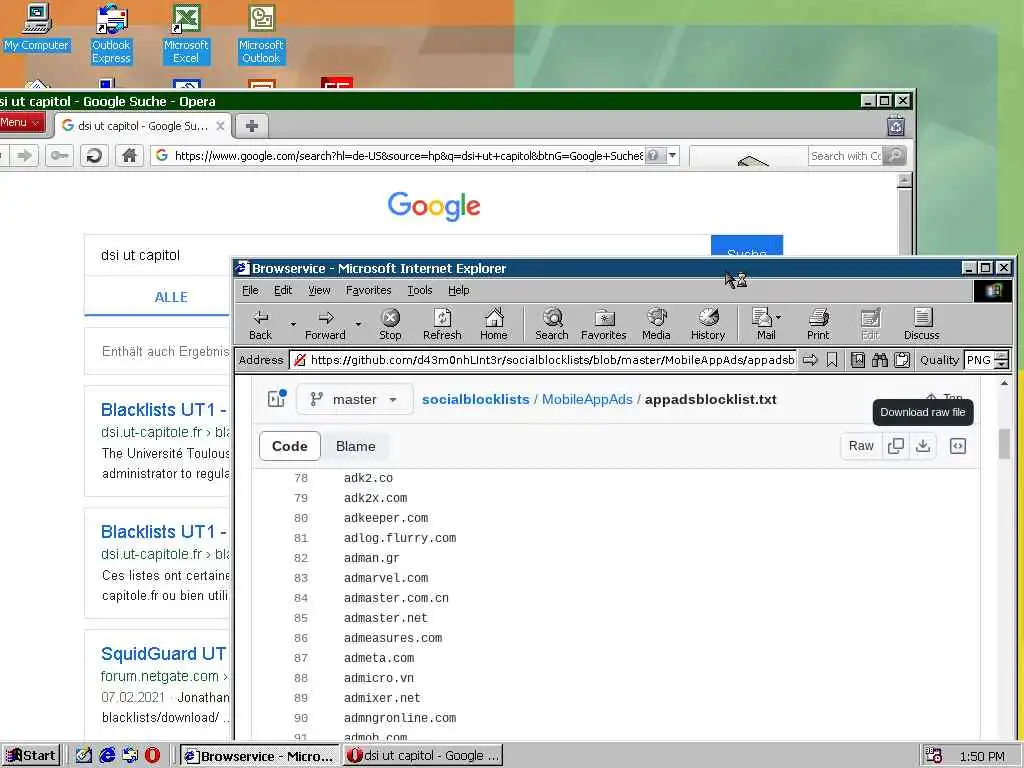Viewport: 1024px width, 768px height.
Task: Open the Search pane in IE
Action: (x=552, y=325)
